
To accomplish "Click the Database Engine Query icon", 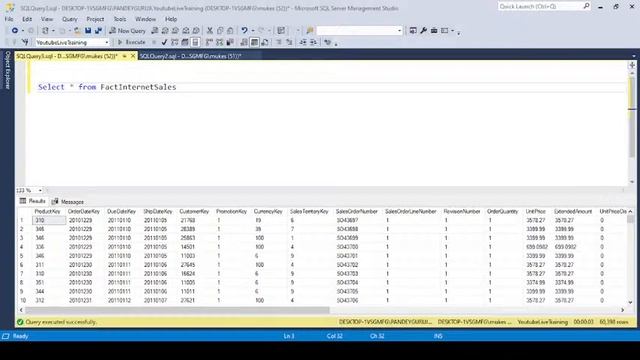I will tap(155, 31).
